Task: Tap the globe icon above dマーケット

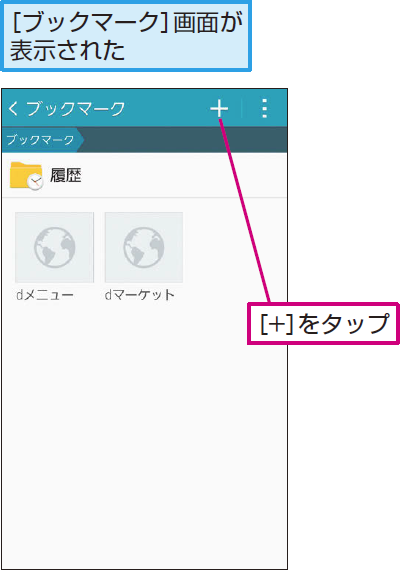Action: click(x=144, y=247)
